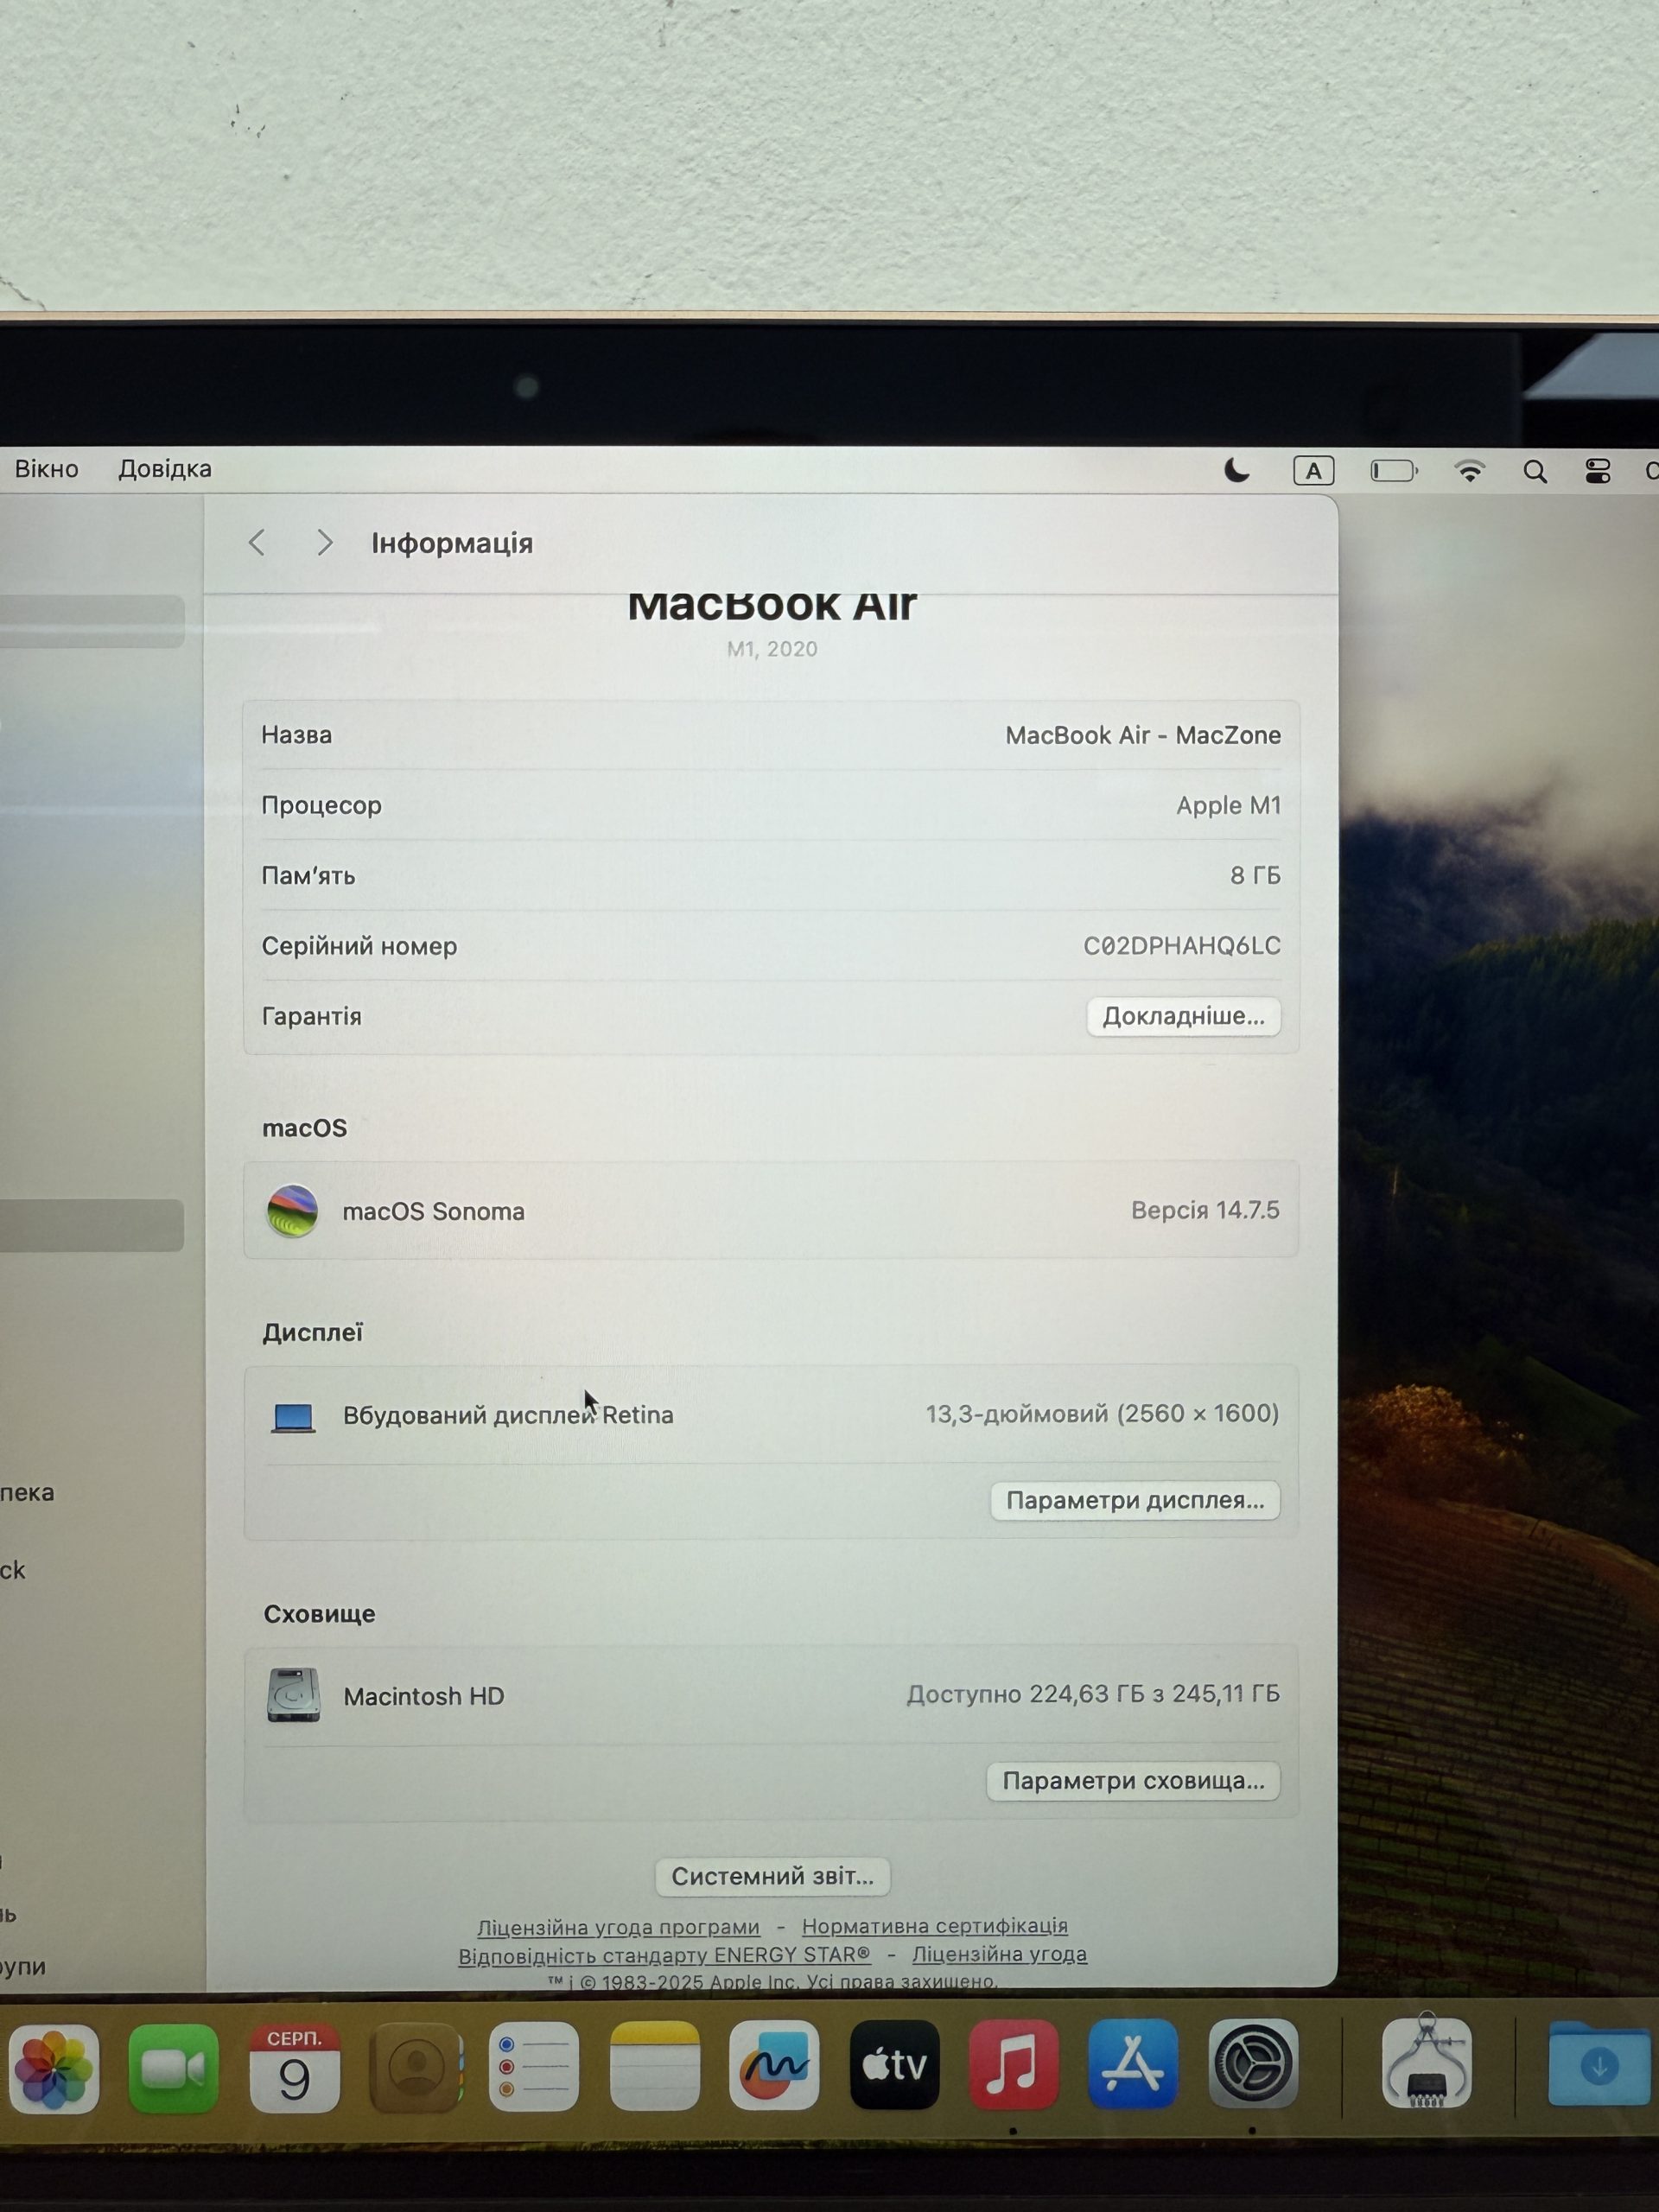Screen dimensions: 1659x2212
Task: Click the macOS Sonoma icon
Action: tap(292, 1211)
